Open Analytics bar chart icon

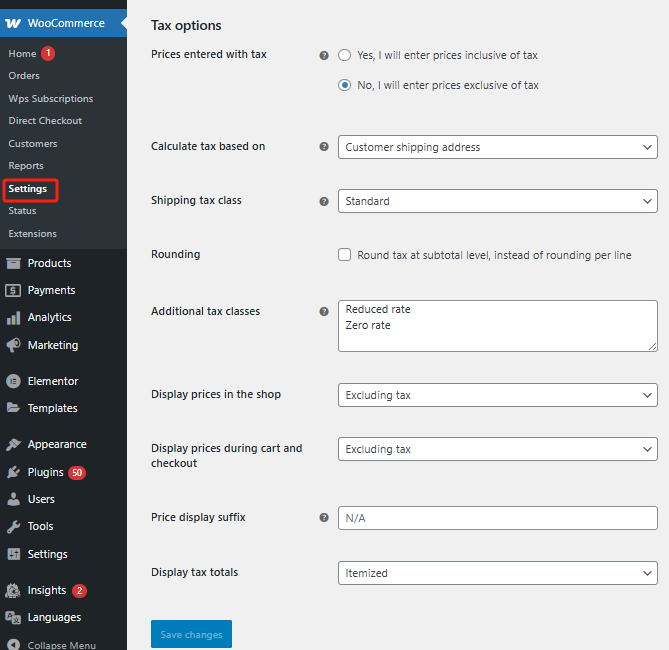click(x=13, y=317)
